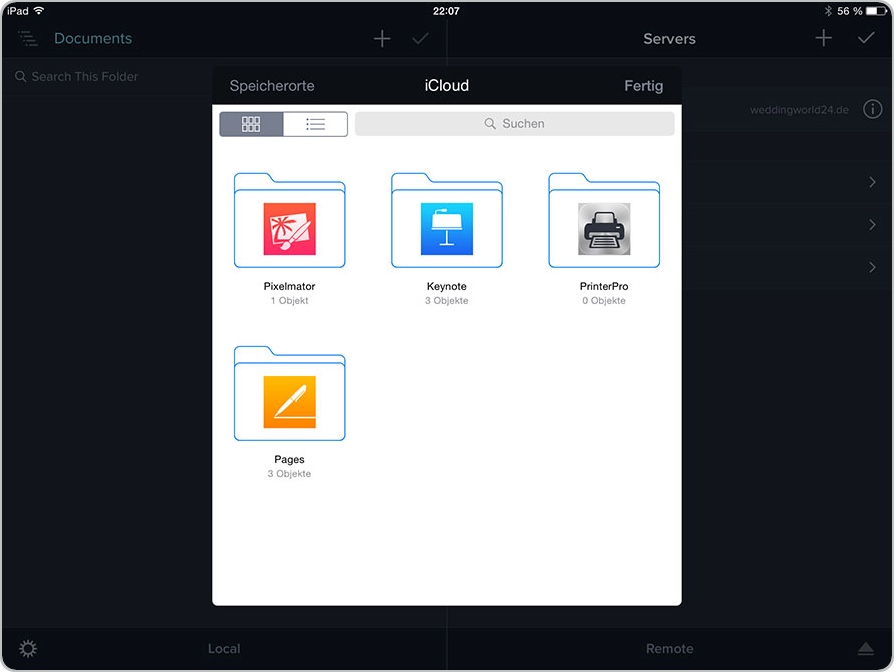Switch to grid view in iCloud picker
Screen dimensions: 894x672
(251, 124)
